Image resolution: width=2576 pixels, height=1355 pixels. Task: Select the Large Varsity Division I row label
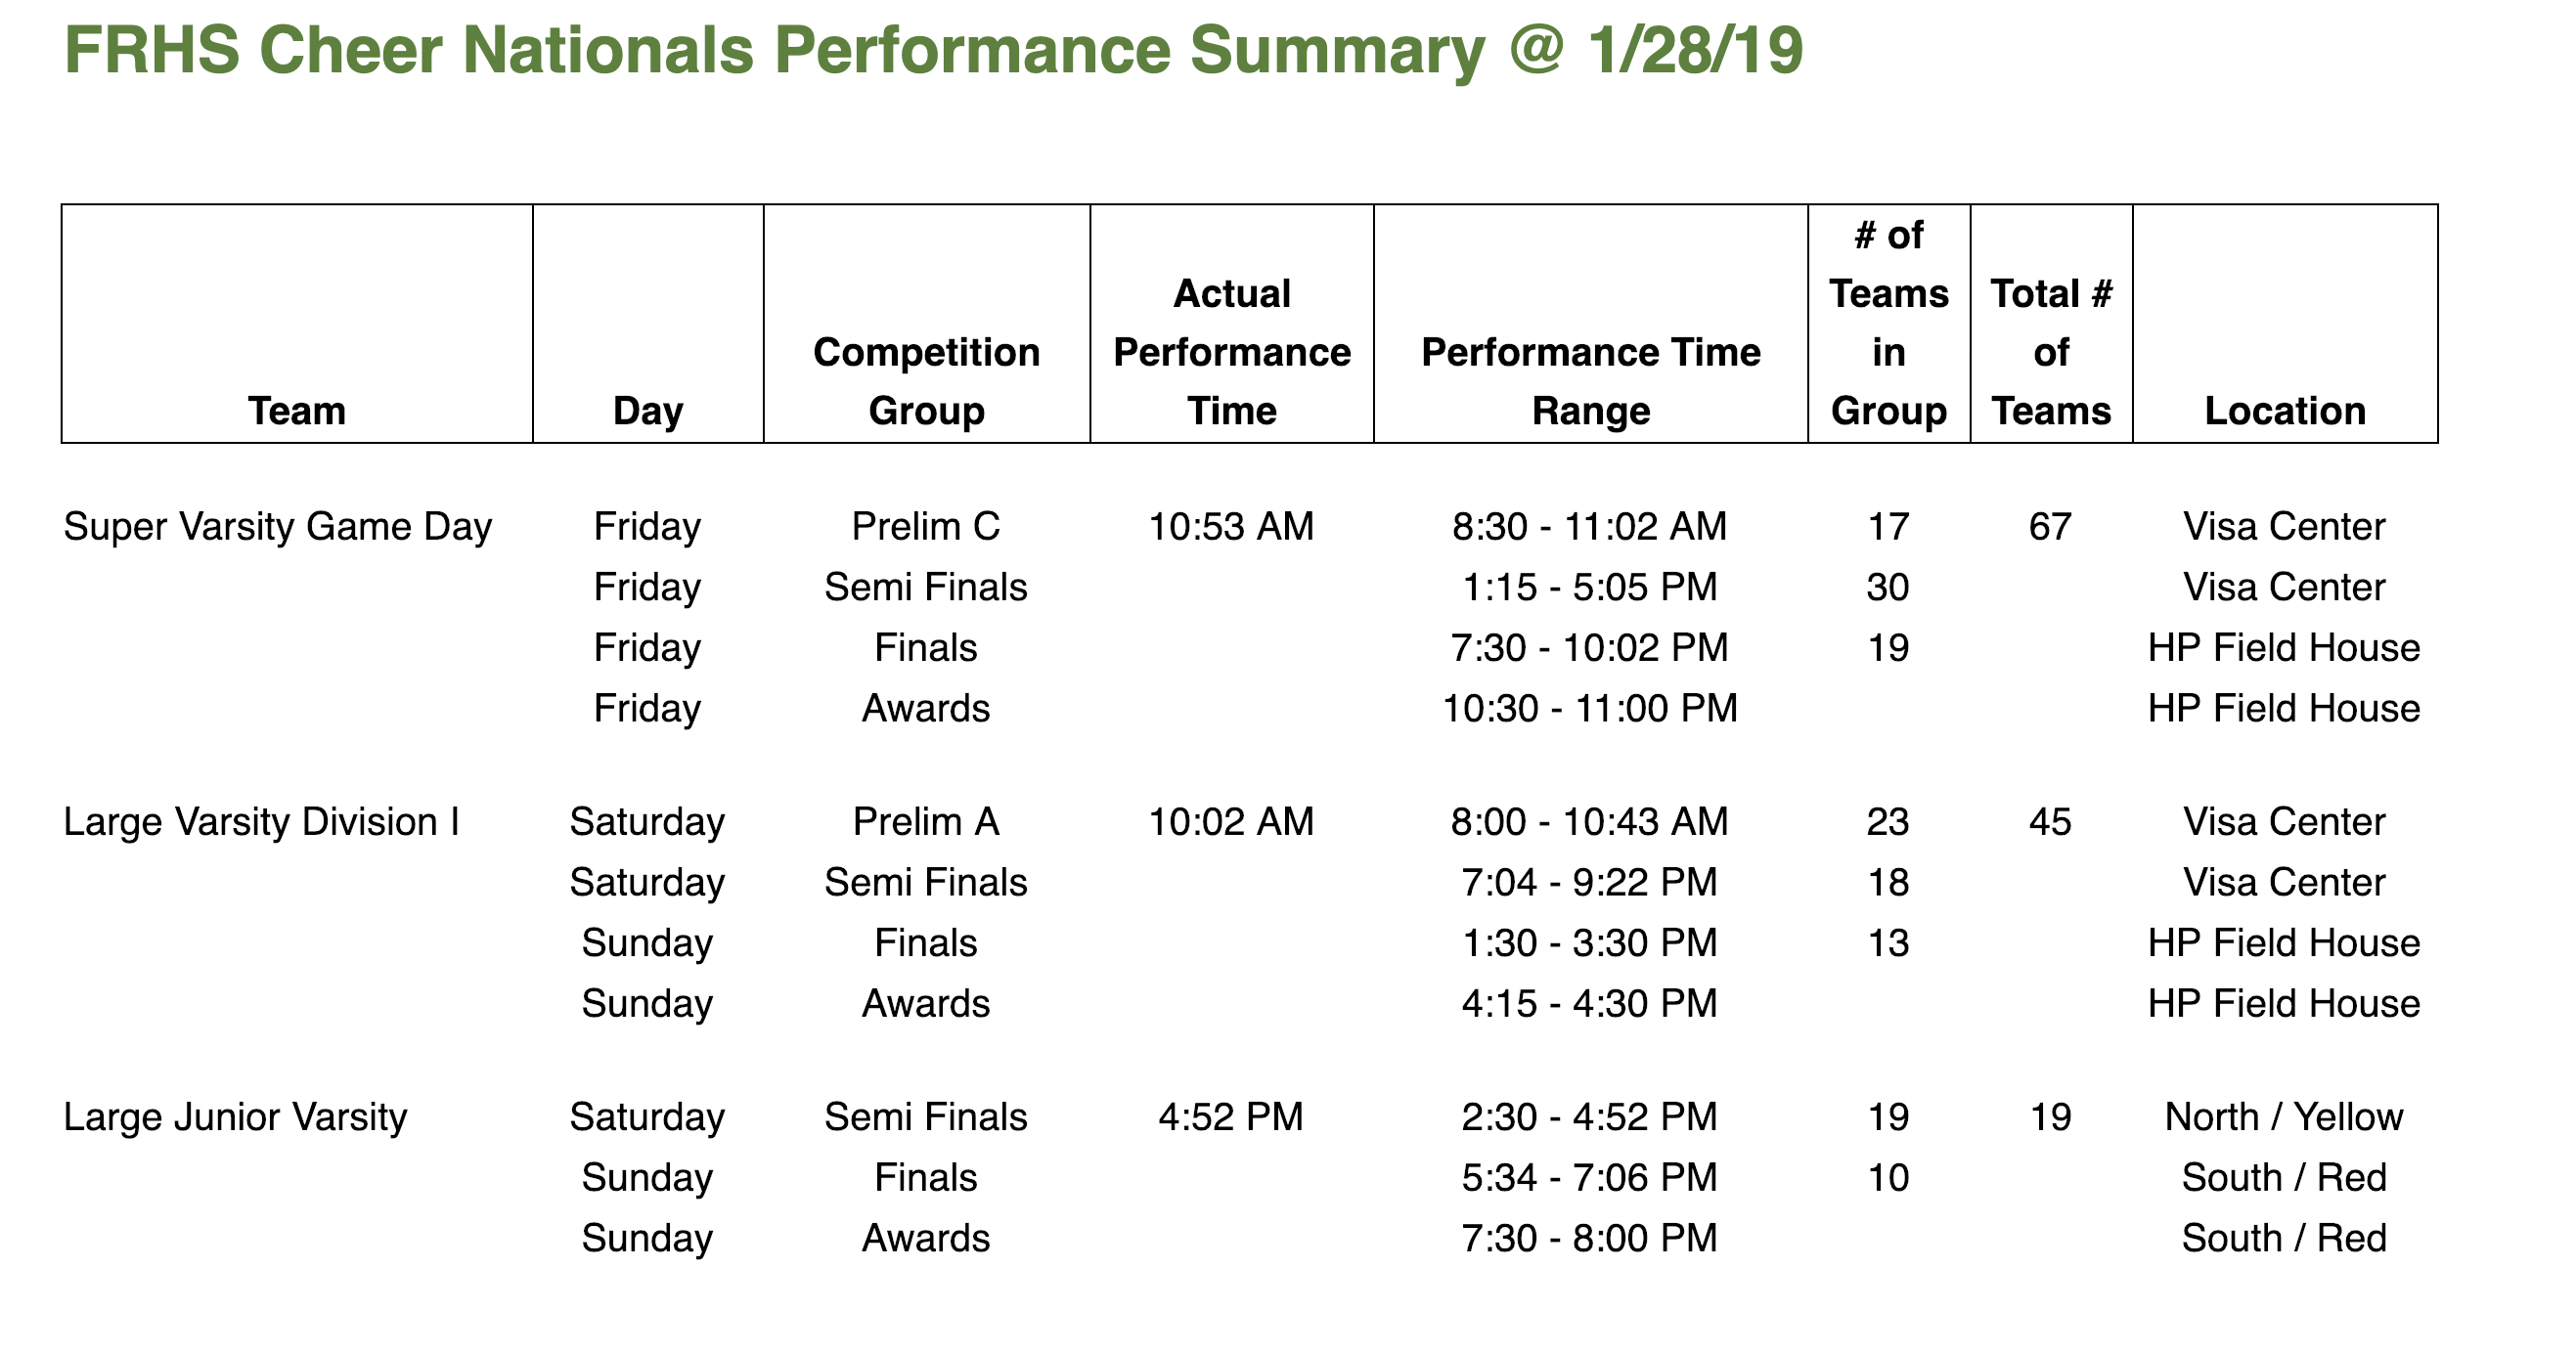click(262, 822)
